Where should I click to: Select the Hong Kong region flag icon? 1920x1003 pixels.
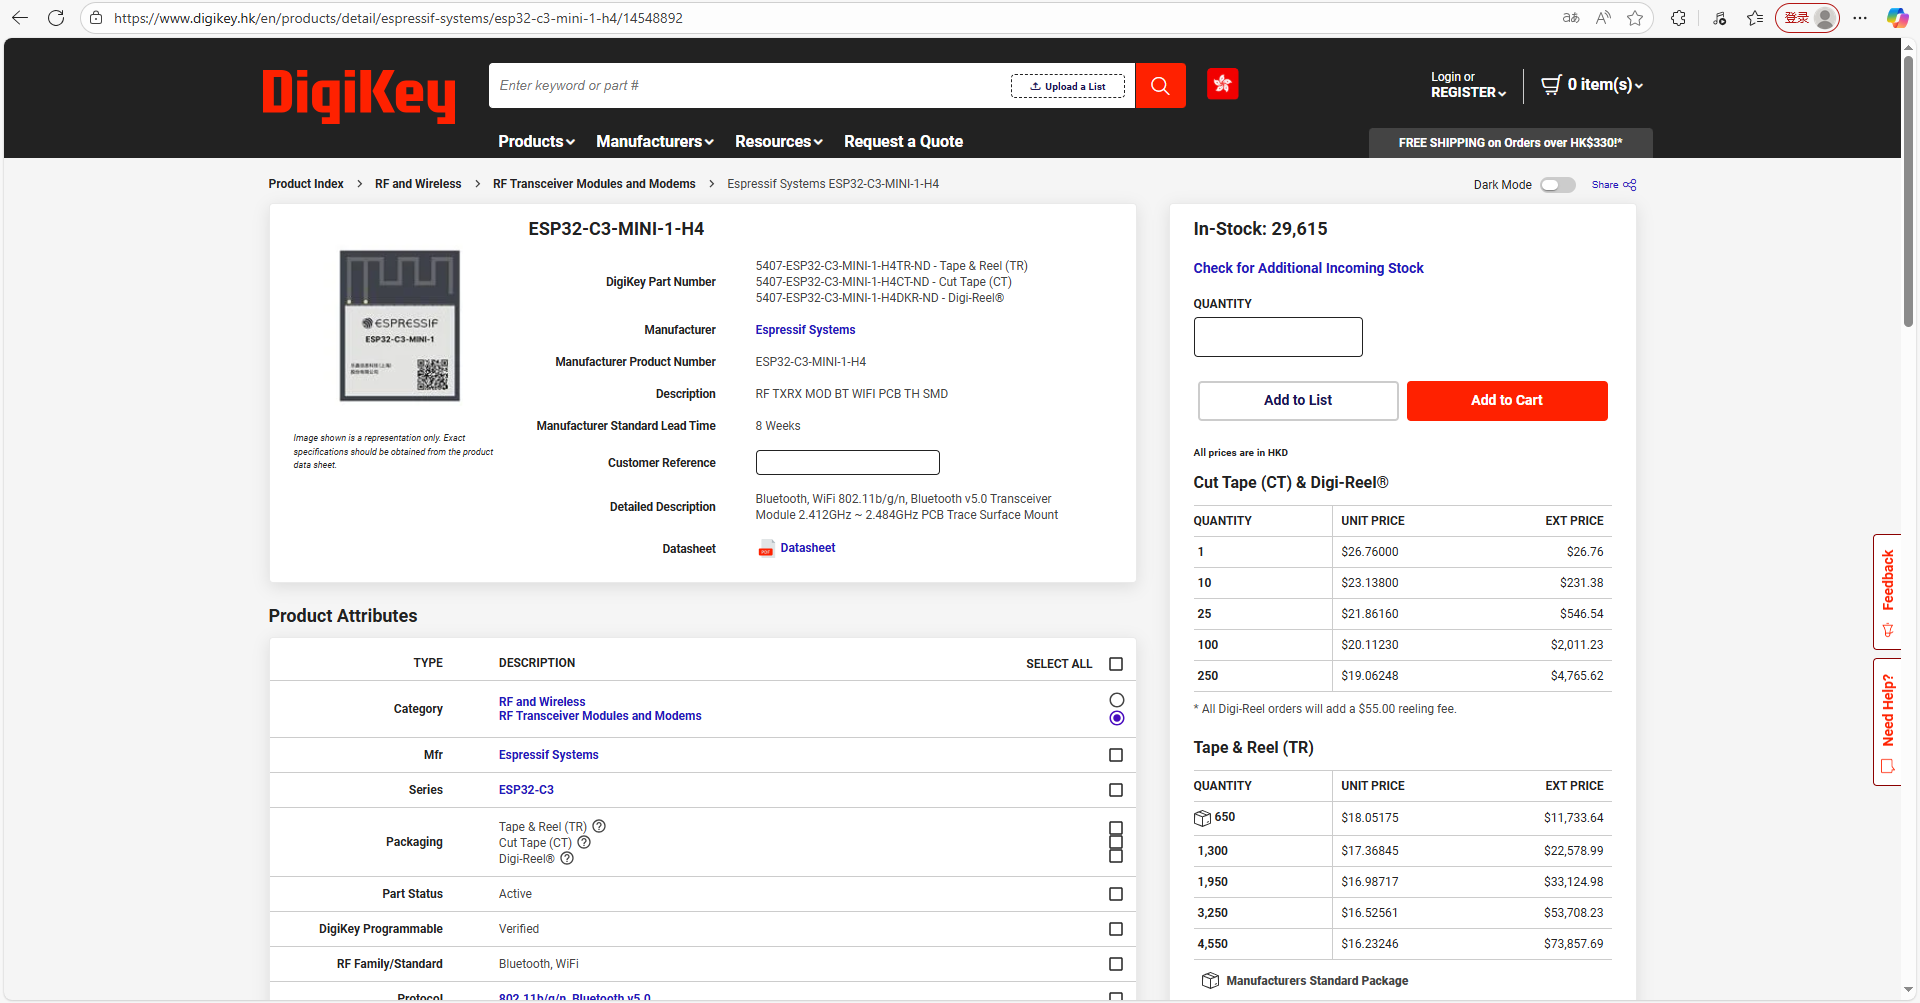tap(1222, 84)
